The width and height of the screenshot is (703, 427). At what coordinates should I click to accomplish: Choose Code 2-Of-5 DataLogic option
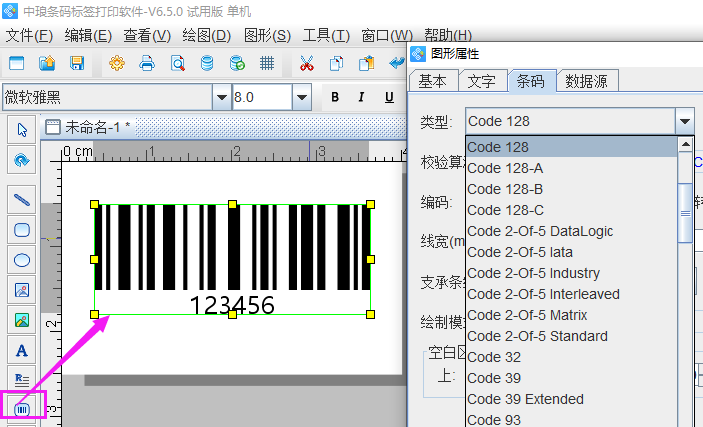click(571, 231)
